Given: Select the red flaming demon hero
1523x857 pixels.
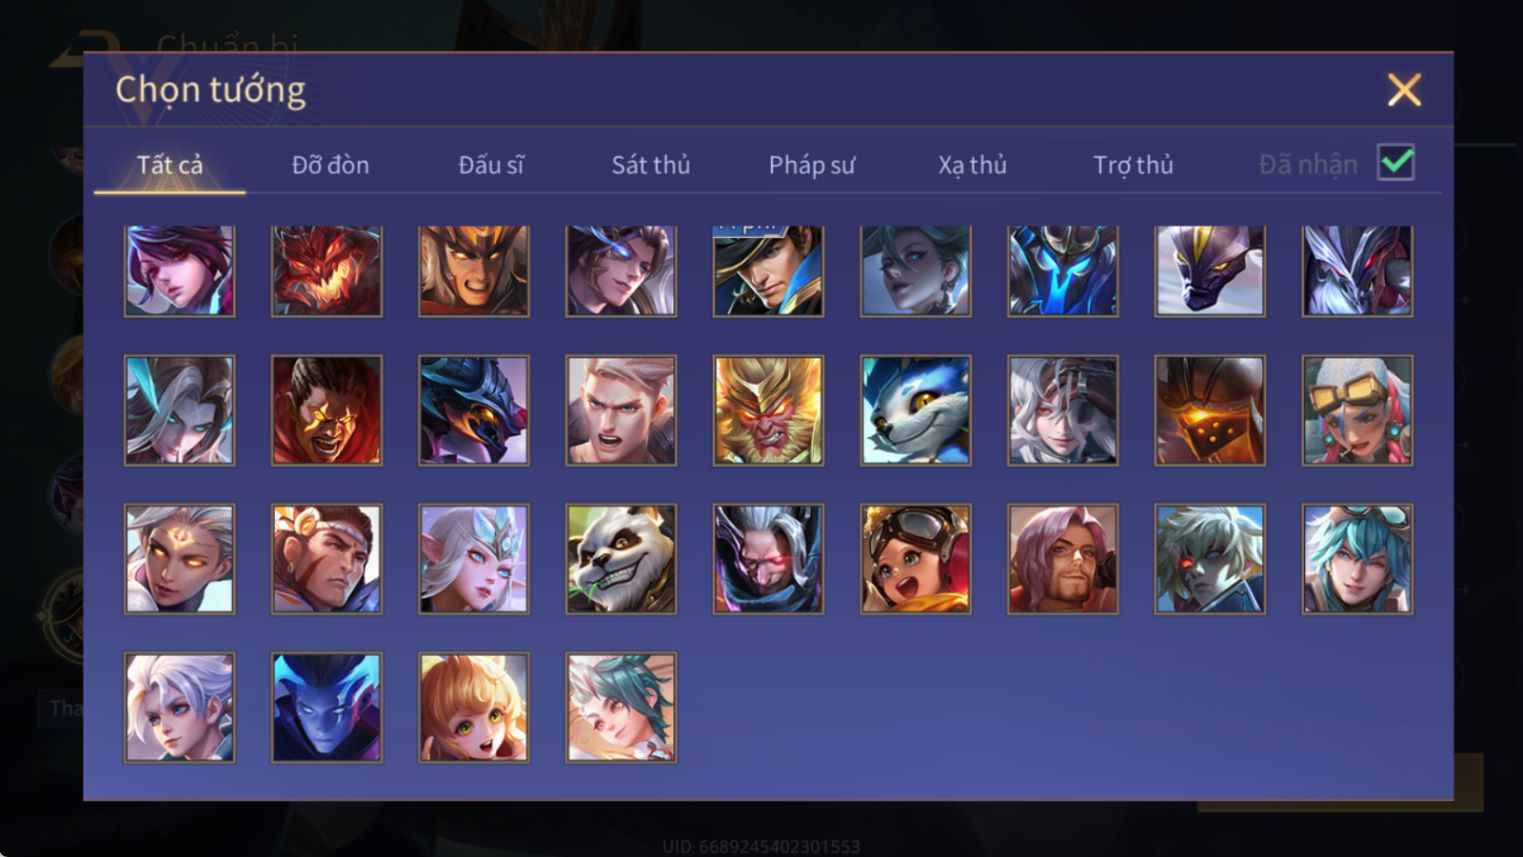Looking at the screenshot, I should click(x=326, y=271).
